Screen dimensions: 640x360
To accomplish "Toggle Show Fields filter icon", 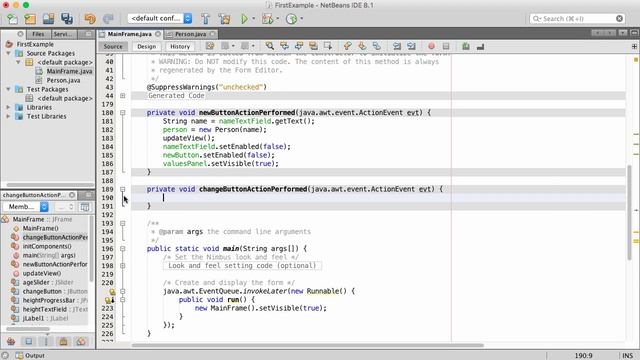I will (29, 341).
